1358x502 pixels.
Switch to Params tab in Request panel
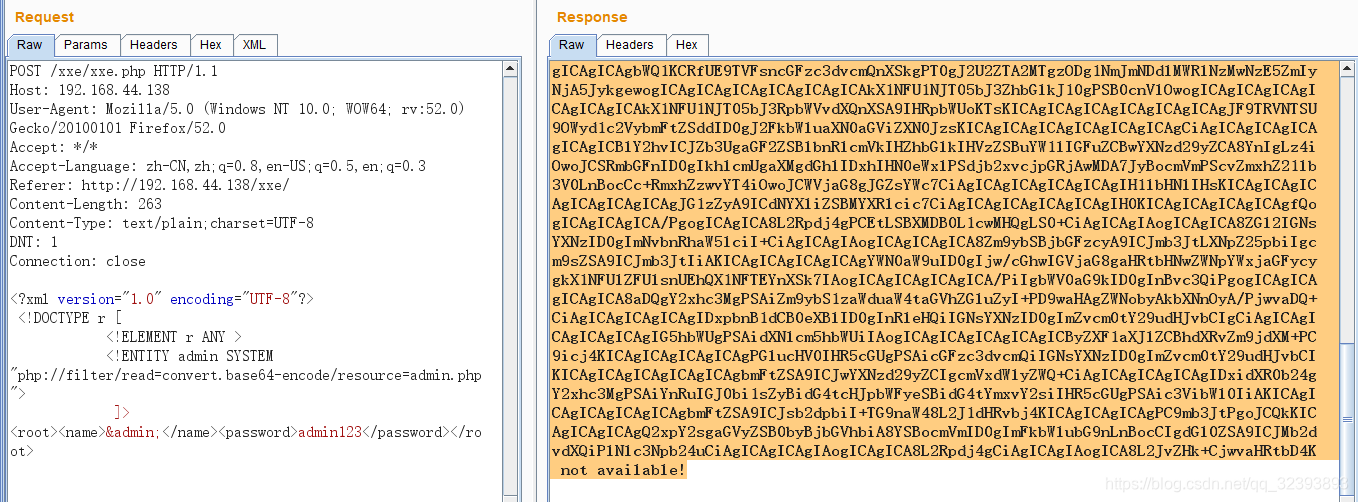[x=86, y=45]
